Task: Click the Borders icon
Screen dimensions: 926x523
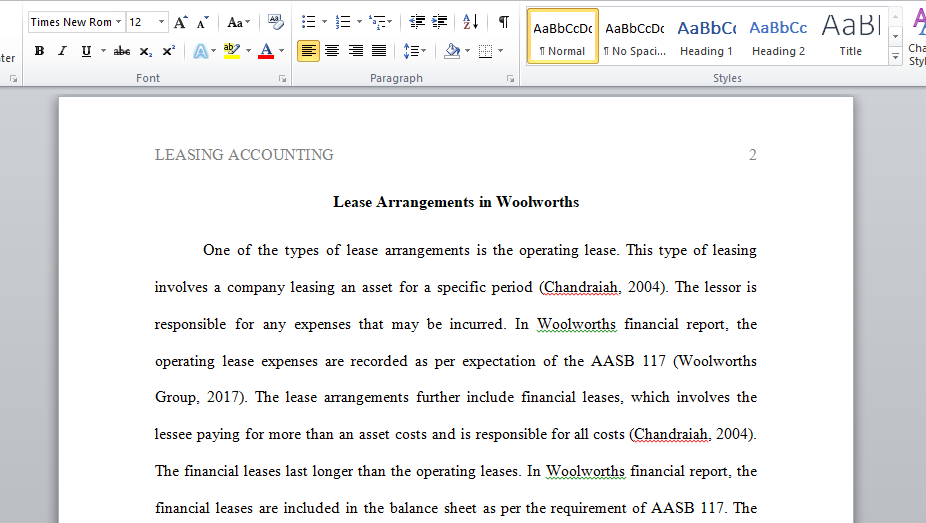Action: (485, 51)
